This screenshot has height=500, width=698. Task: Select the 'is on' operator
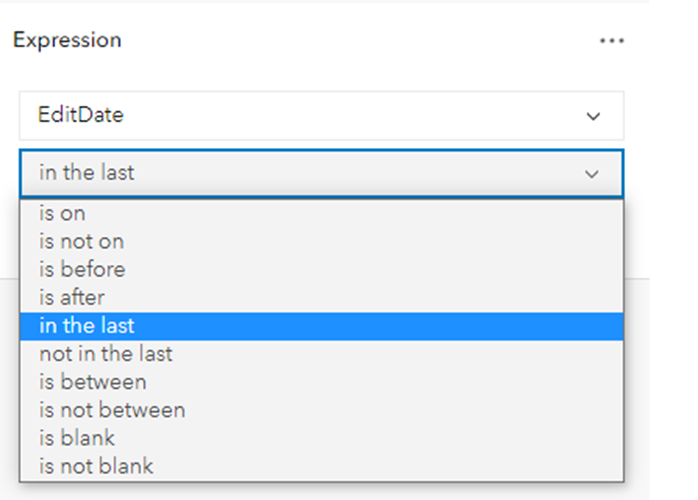[63, 213]
